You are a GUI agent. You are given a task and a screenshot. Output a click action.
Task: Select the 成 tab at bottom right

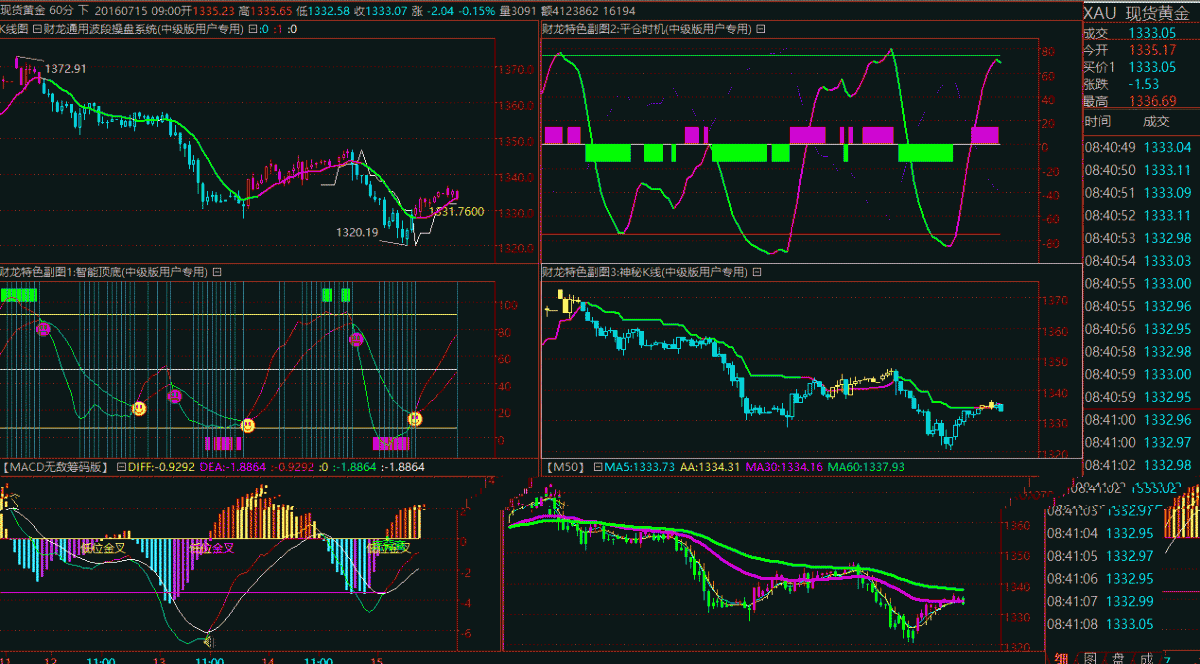[1147, 658]
